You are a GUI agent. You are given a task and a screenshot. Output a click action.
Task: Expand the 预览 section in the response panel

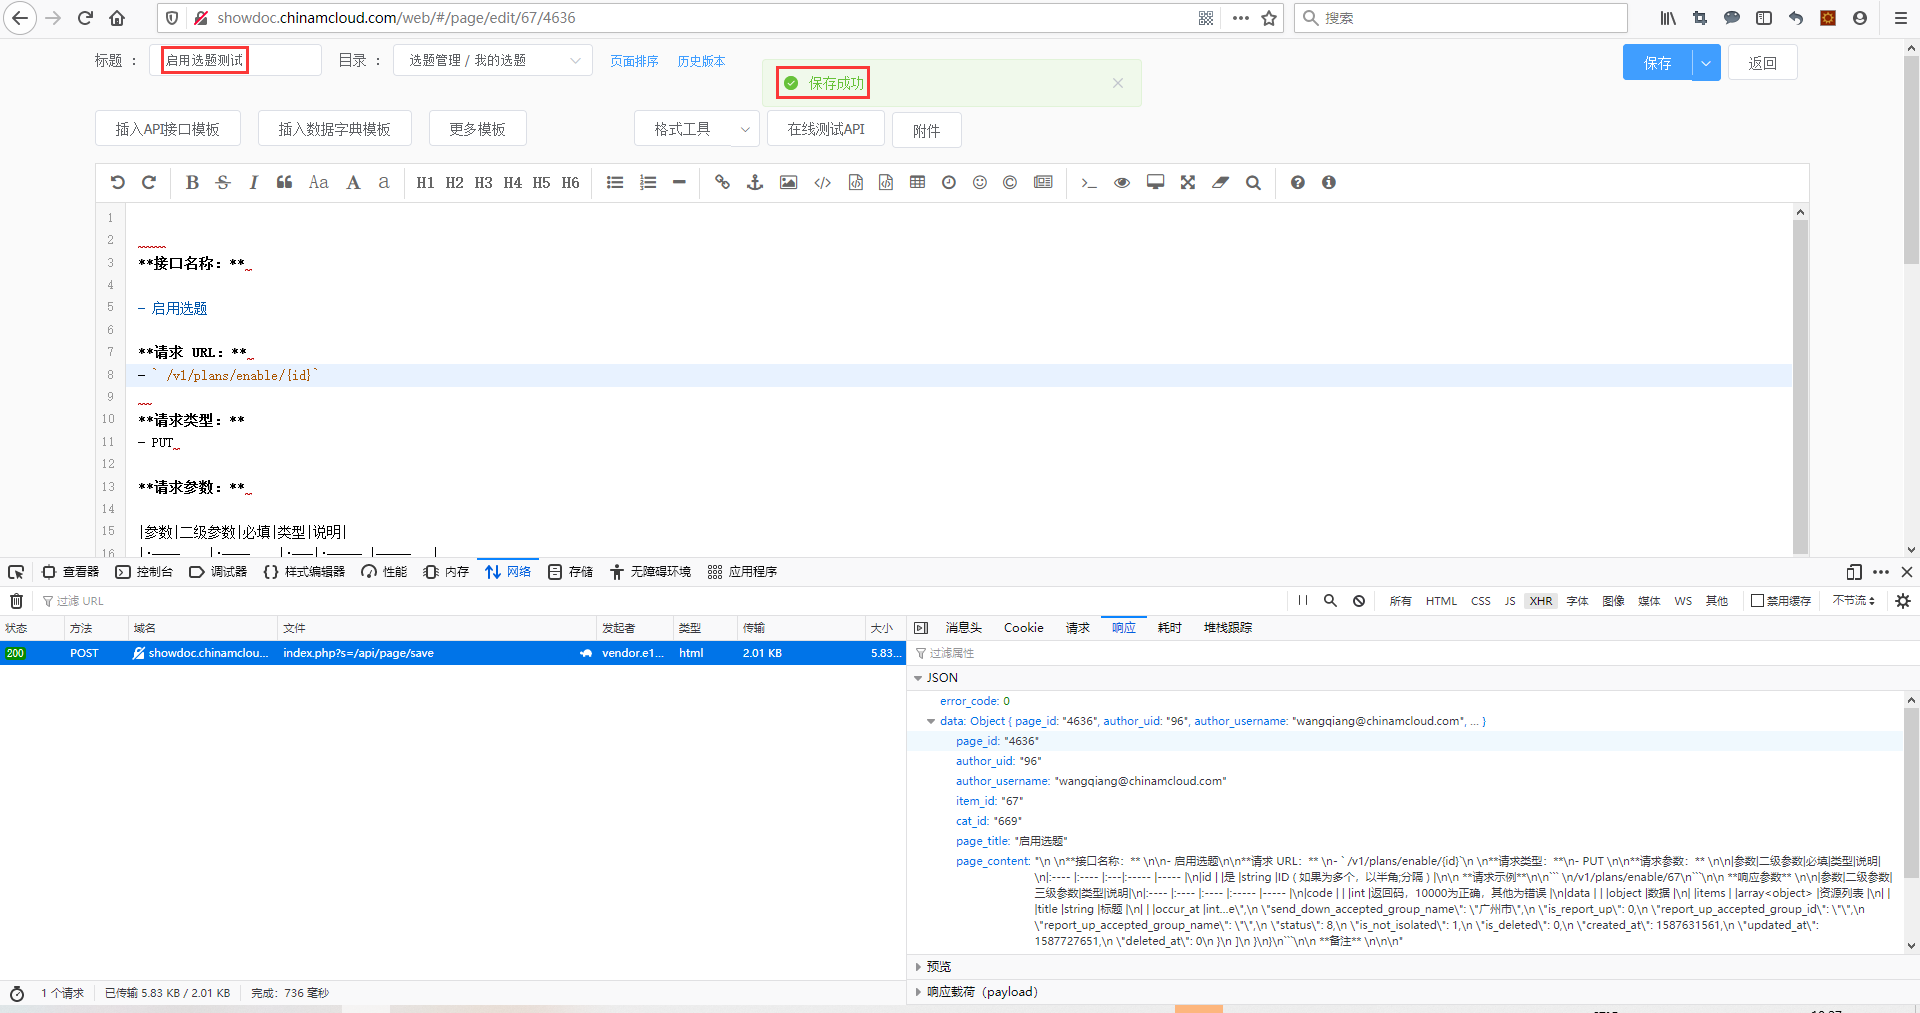(938, 967)
